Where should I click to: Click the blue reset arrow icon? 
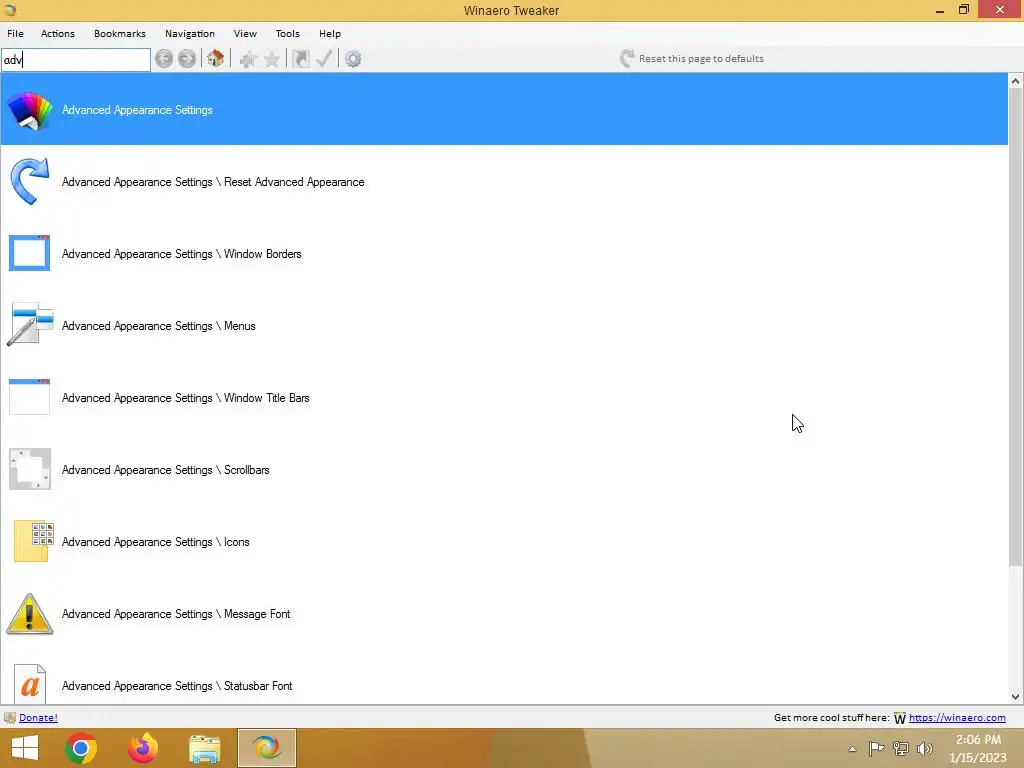pos(29,182)
